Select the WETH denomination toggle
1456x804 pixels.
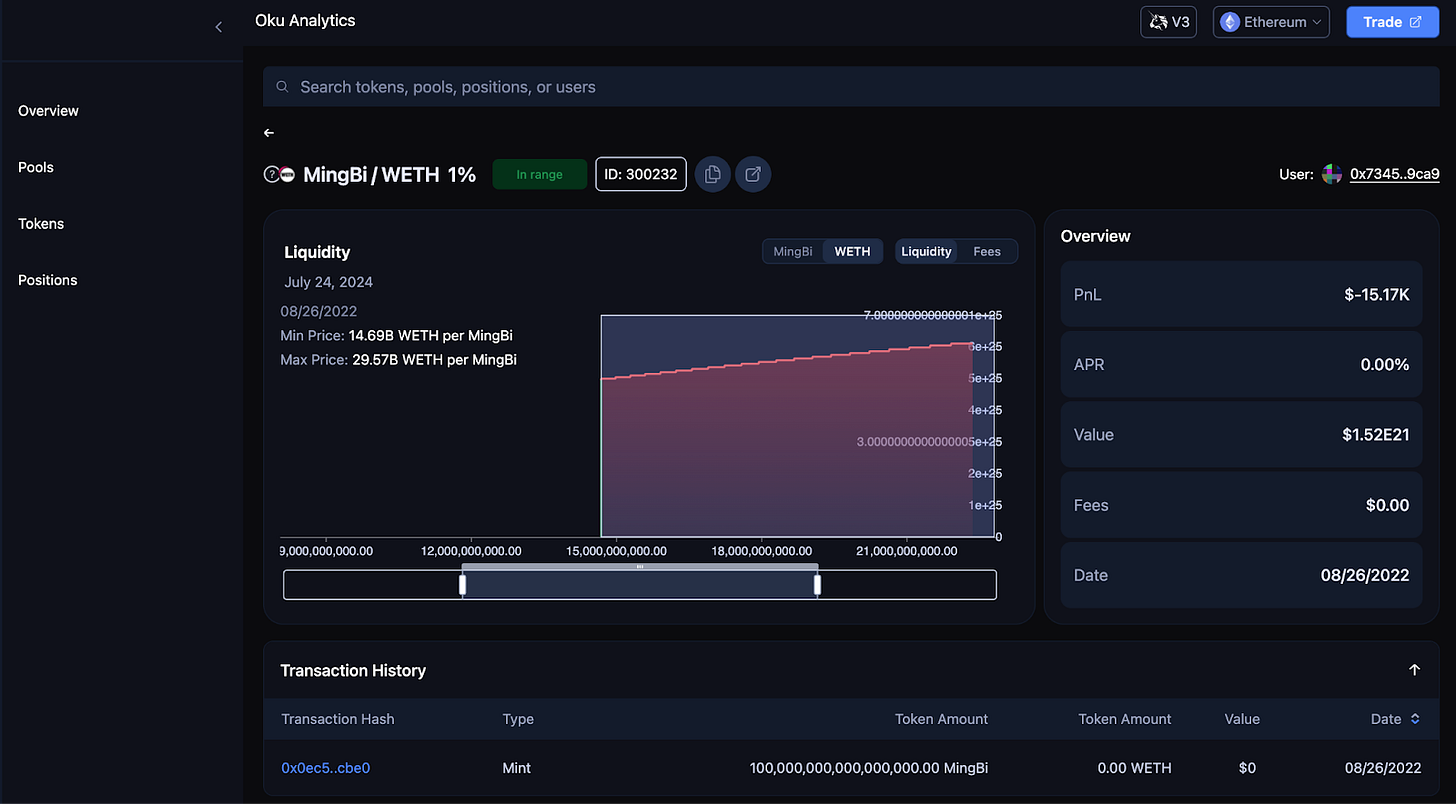coord(852,251)
